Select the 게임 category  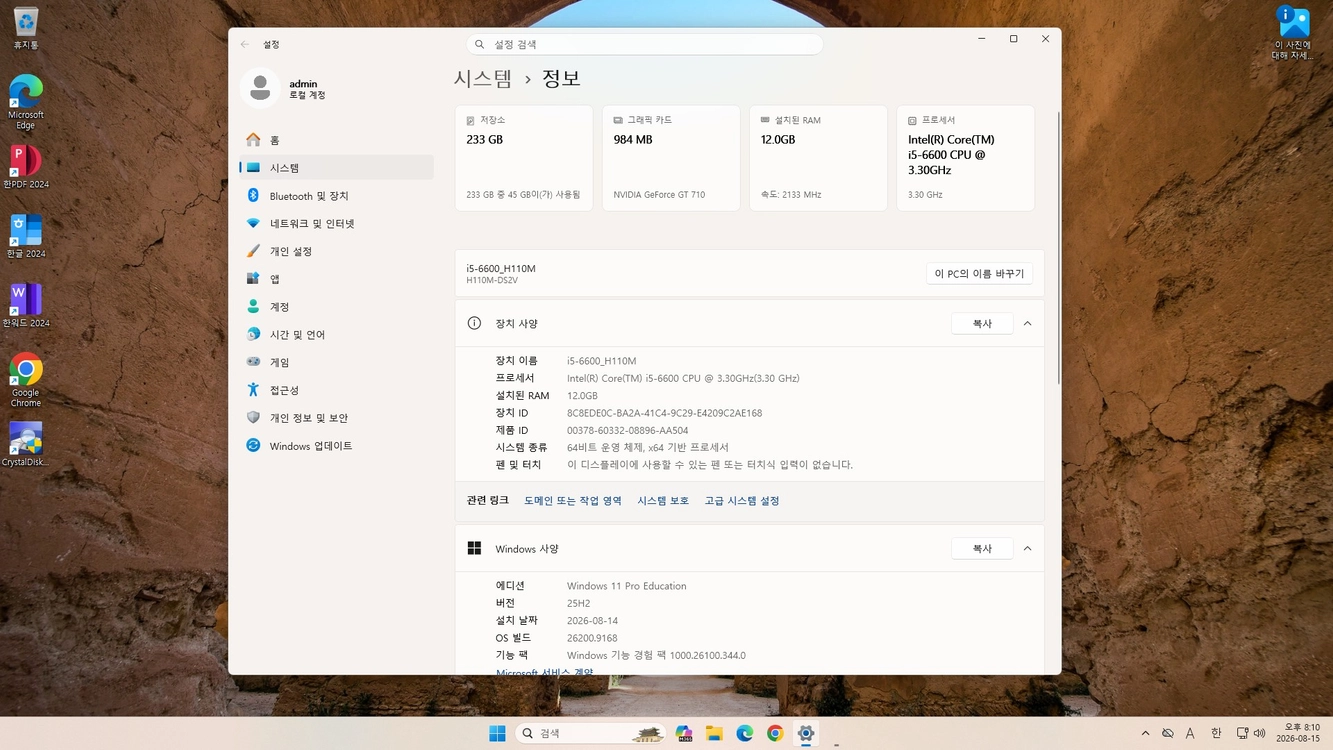click(336, 362)
